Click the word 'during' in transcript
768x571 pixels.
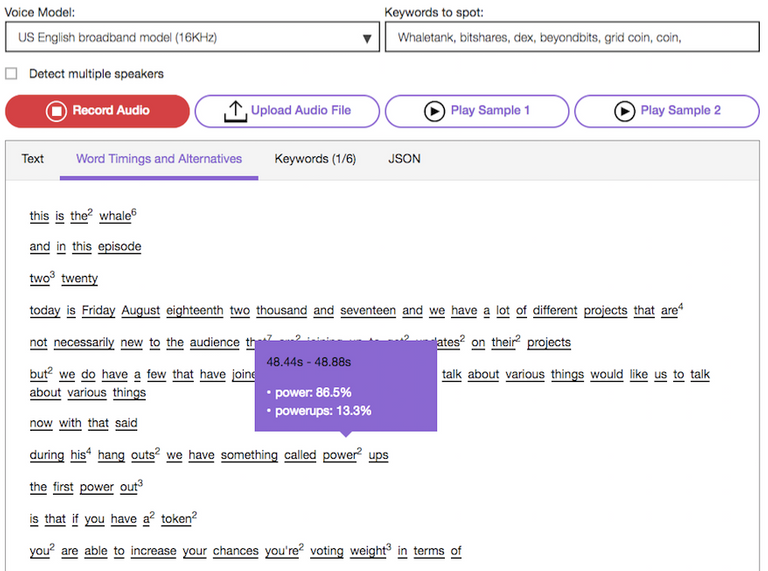(x=47, y=455)
